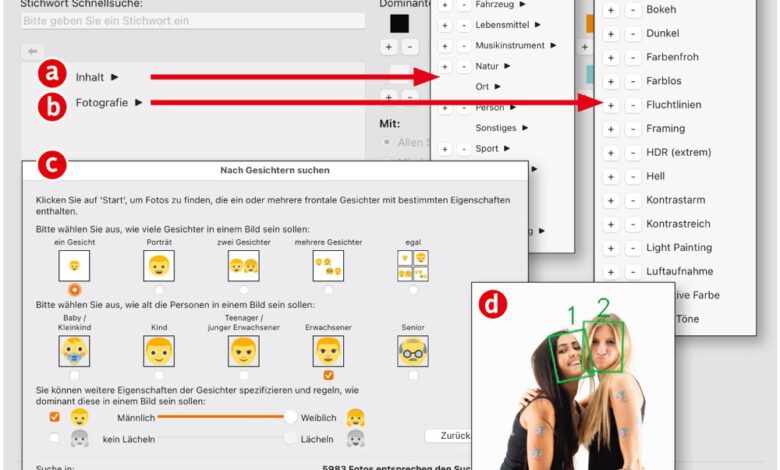
Task: Click the plus button below the black swatch
Action: point(389,47)
